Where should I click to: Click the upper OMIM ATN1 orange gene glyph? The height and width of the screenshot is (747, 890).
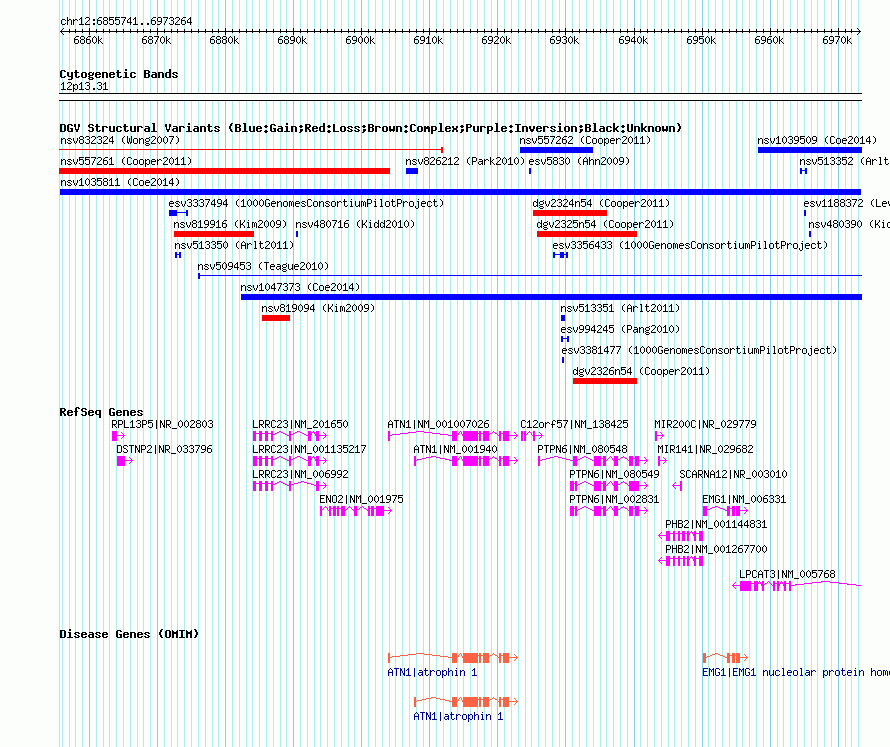453,658
